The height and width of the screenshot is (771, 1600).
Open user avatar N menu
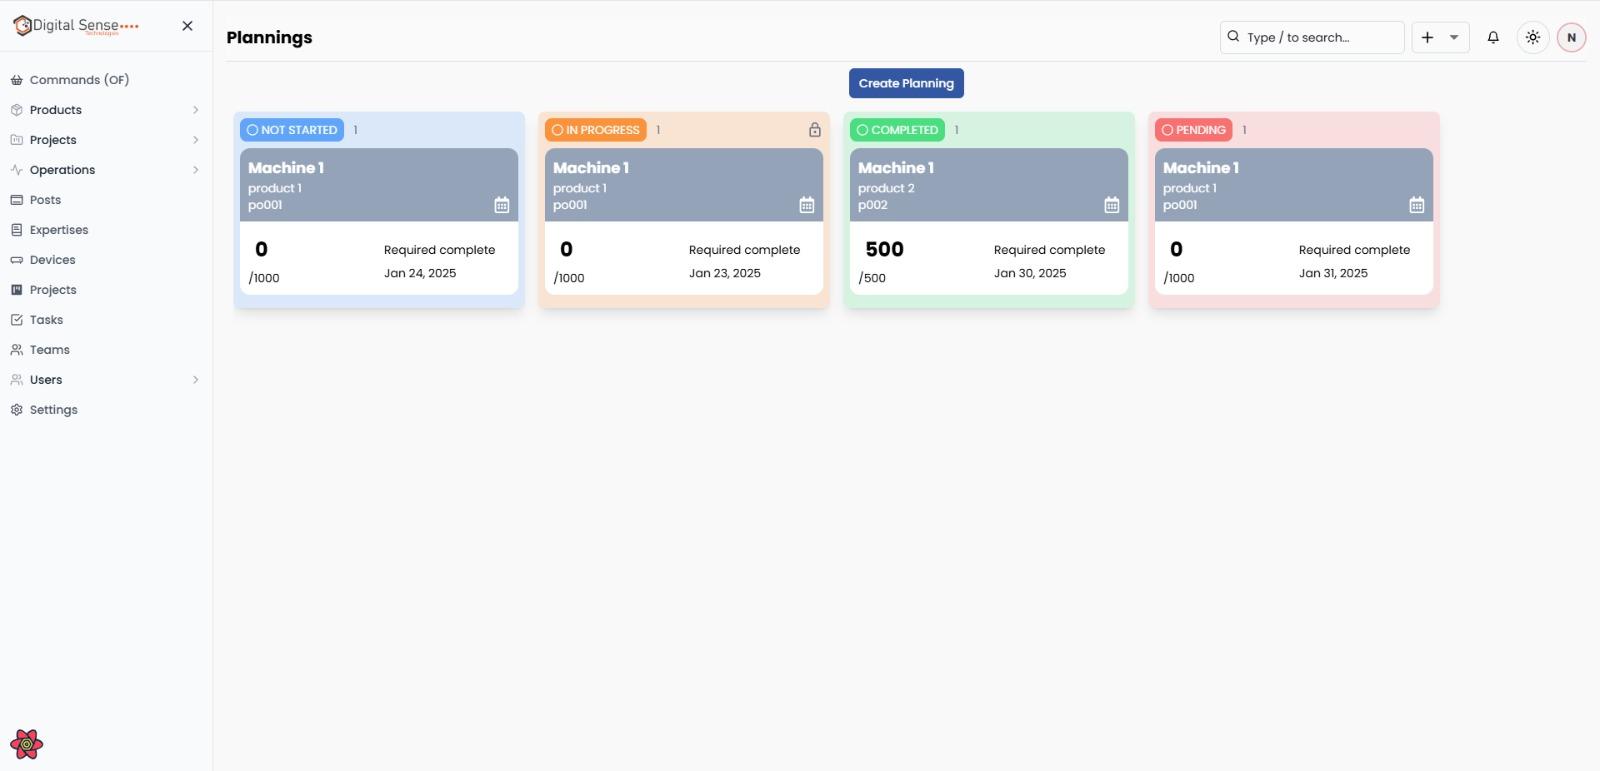tap(1571, 37)
